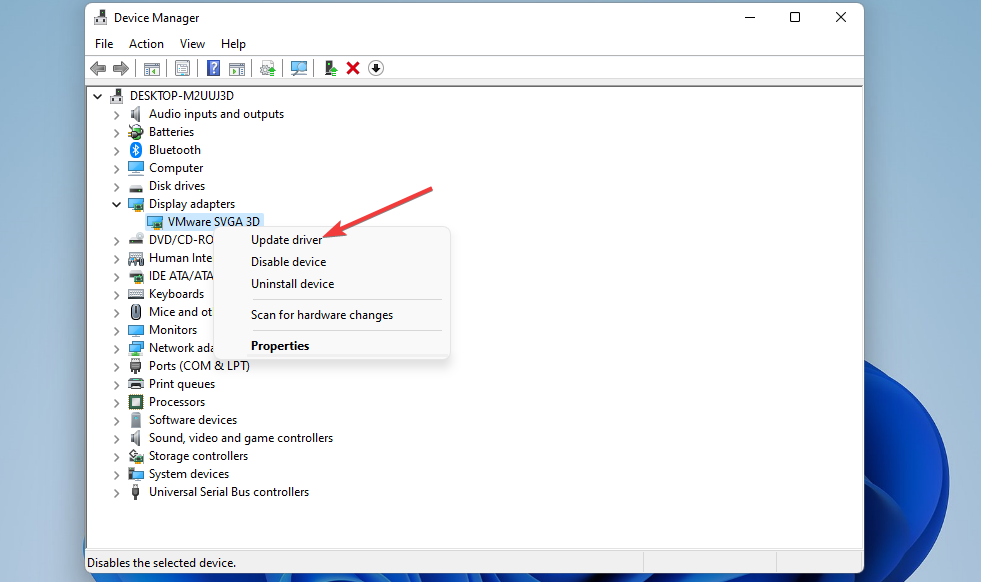Expand the System devices chevron

pyautogui.click(x=116, y=475)
